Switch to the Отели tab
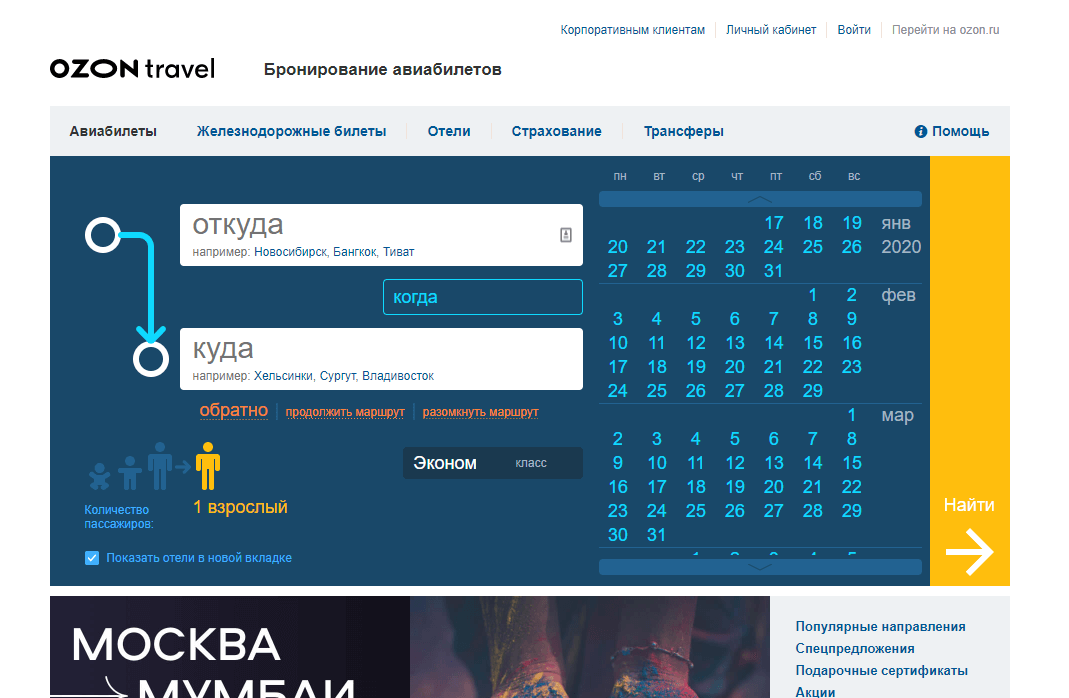 click(449, 131)
